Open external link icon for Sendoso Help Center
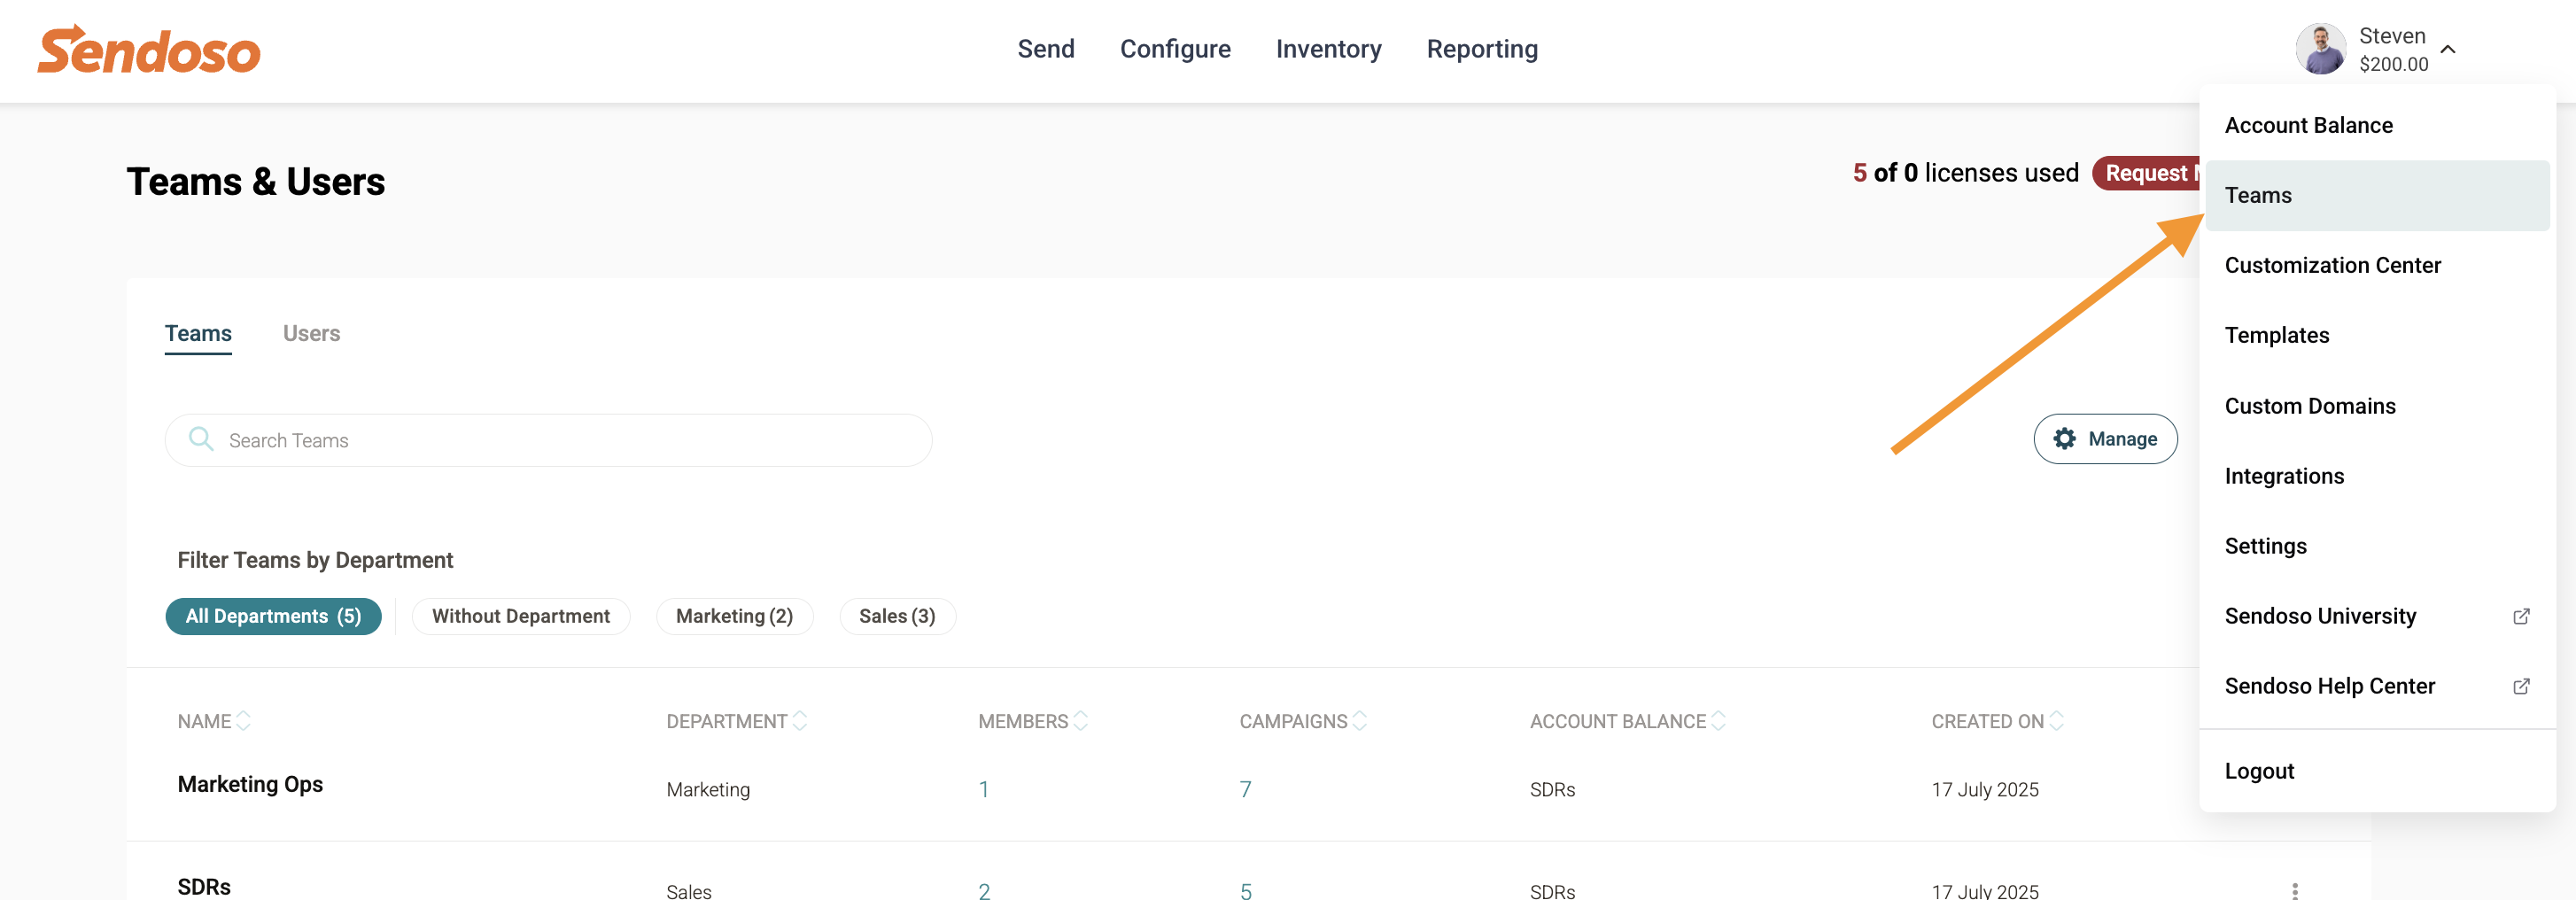This screenshot has height=900, width=2576. click(x=2522, y=686)
